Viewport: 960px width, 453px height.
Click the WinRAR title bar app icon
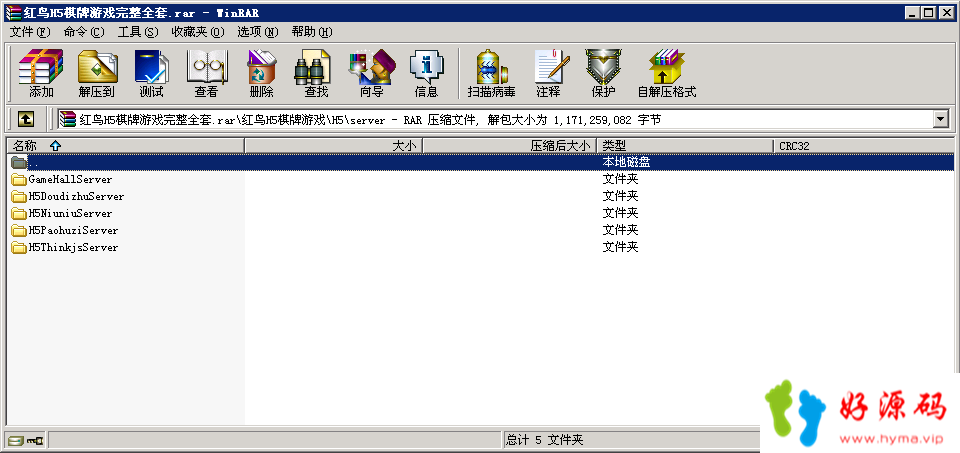coord(12,13)
